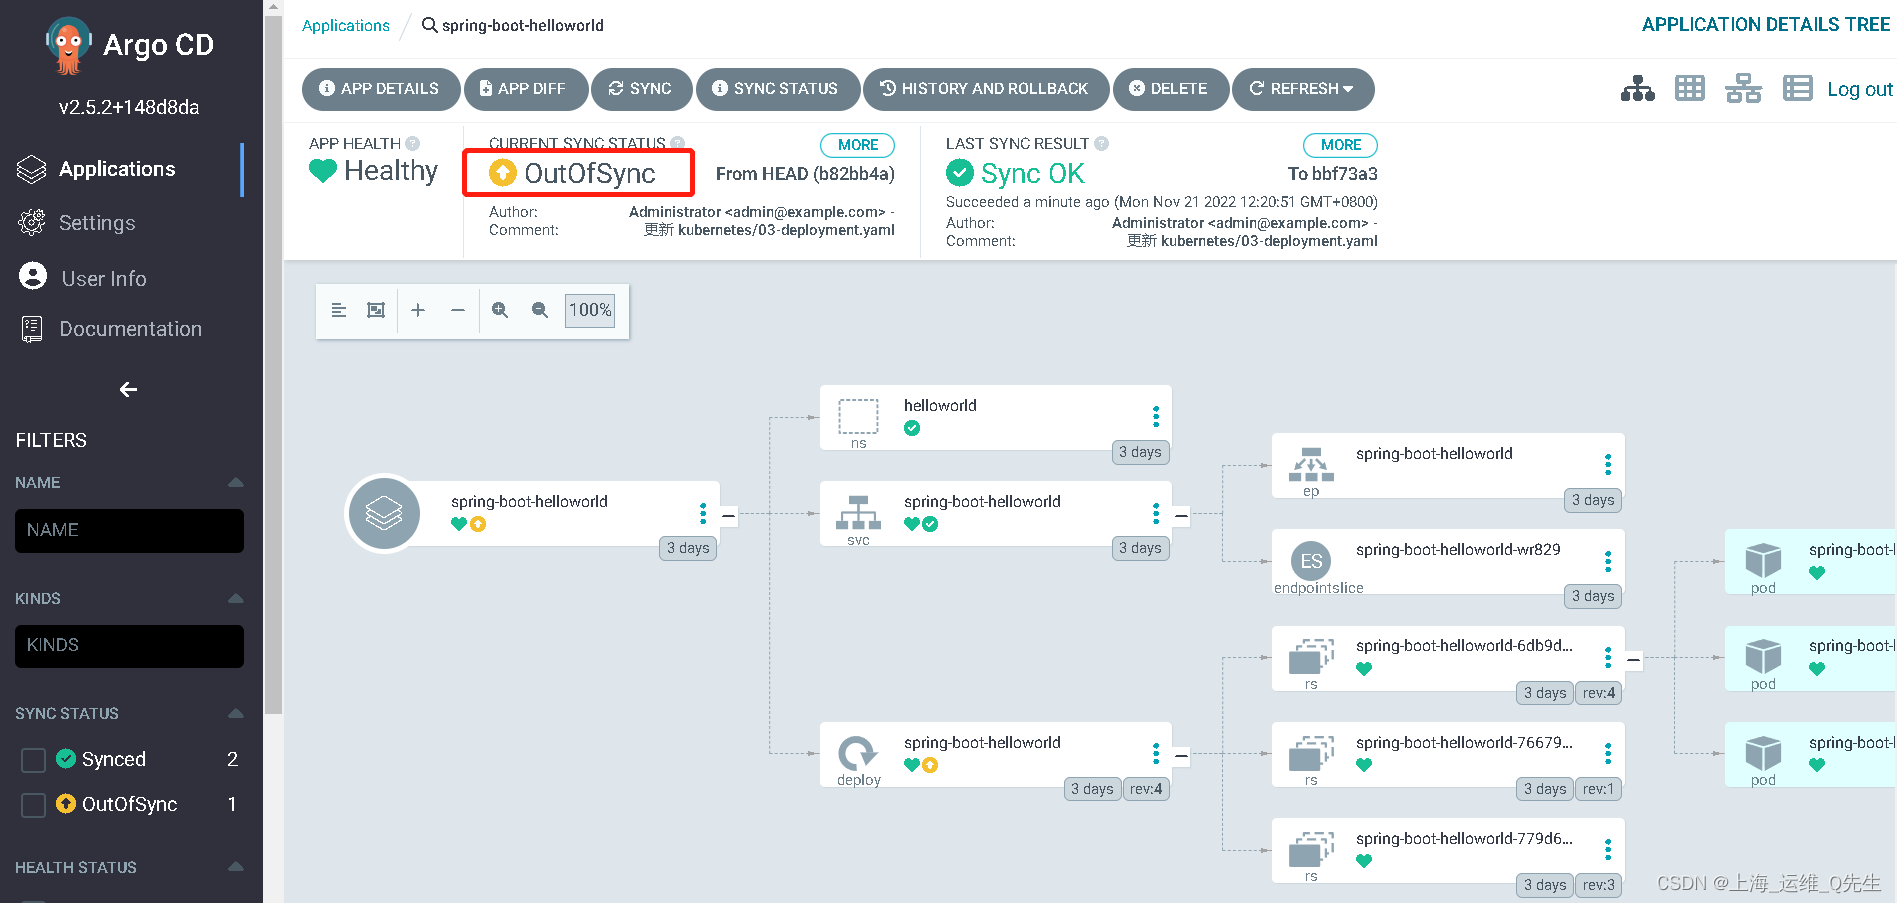1897x903 pixels.
Task: Focus the NAME filter input
Action: tap(129, 531)
